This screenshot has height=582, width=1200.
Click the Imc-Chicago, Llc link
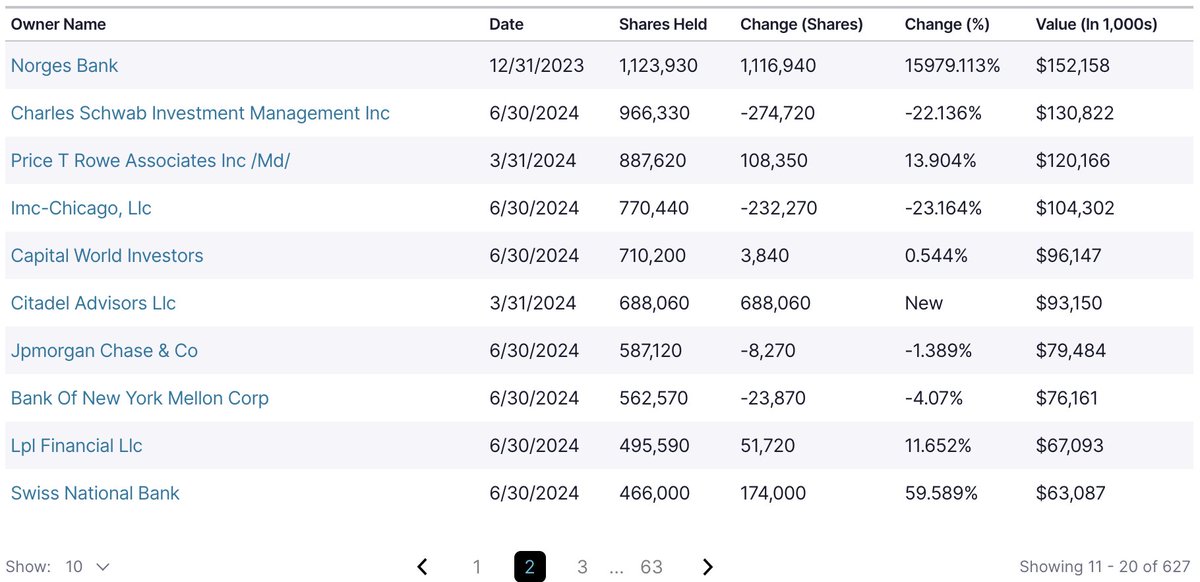pyautogui.click(x=81, y=208)
